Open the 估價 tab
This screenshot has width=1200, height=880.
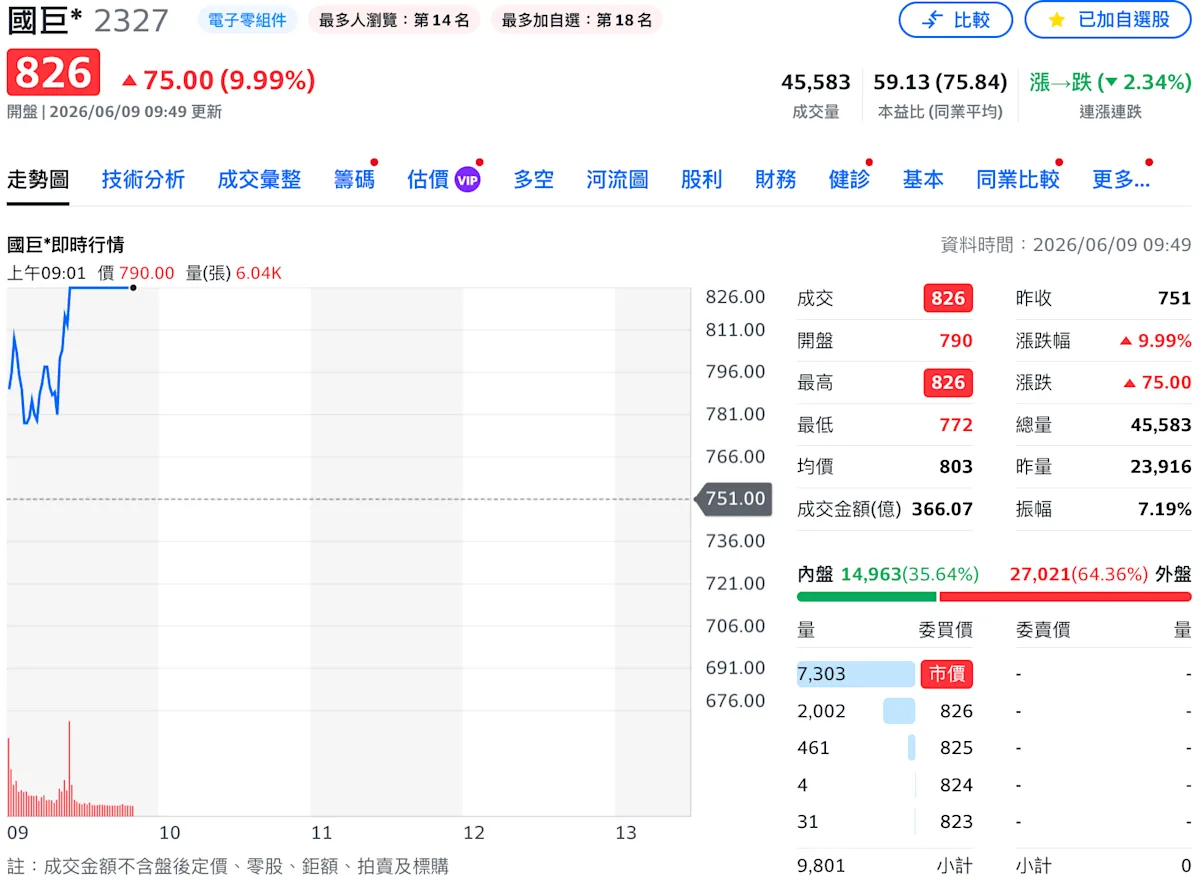pyautogui.click(x=428, y=180)
